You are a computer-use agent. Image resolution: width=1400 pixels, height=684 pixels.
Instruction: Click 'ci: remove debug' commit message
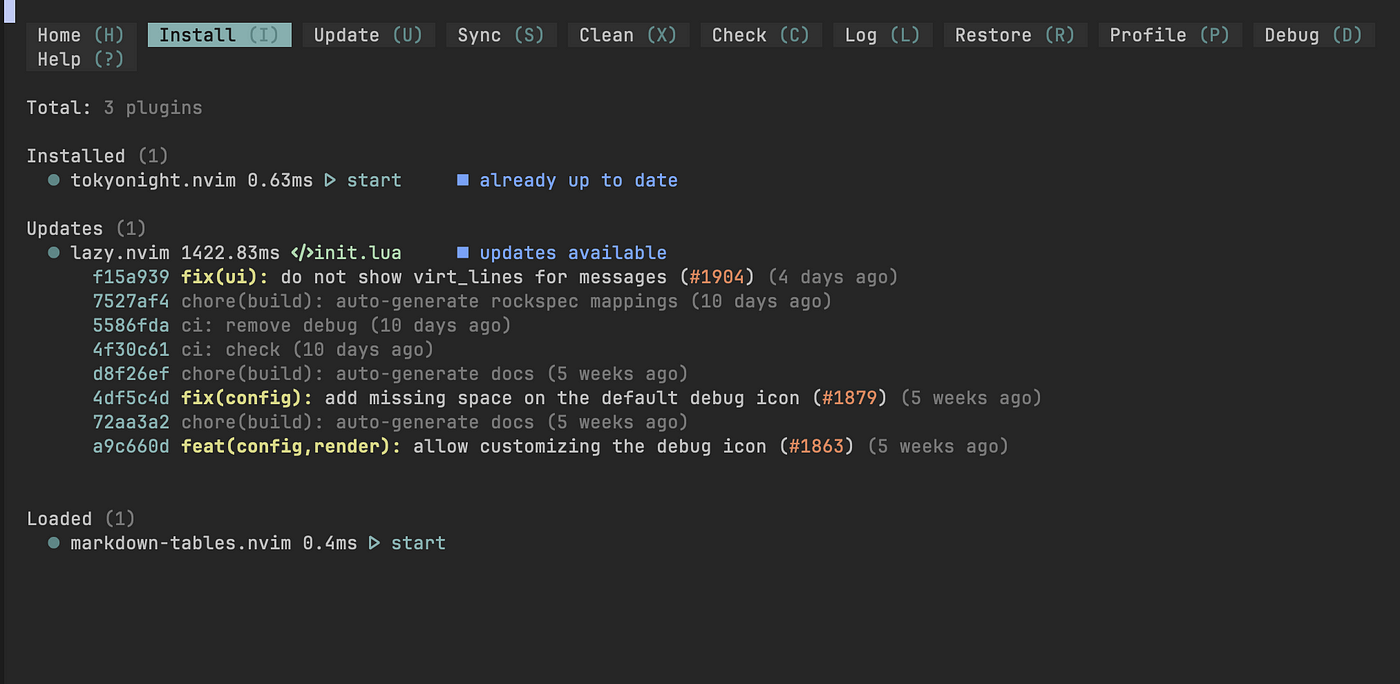[x=269, y=325]
